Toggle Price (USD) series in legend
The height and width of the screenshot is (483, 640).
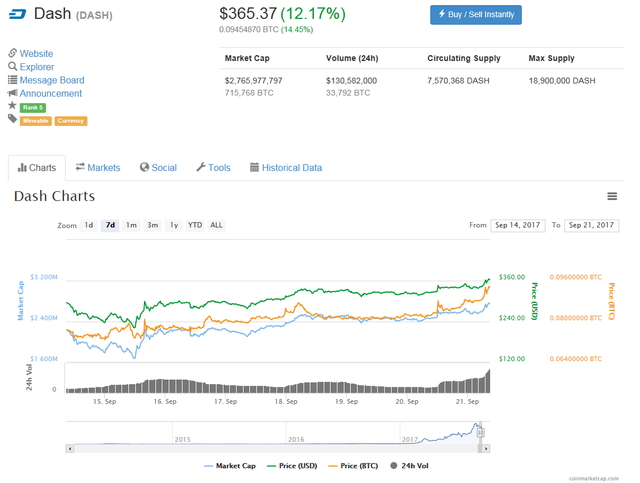[292, 466]
